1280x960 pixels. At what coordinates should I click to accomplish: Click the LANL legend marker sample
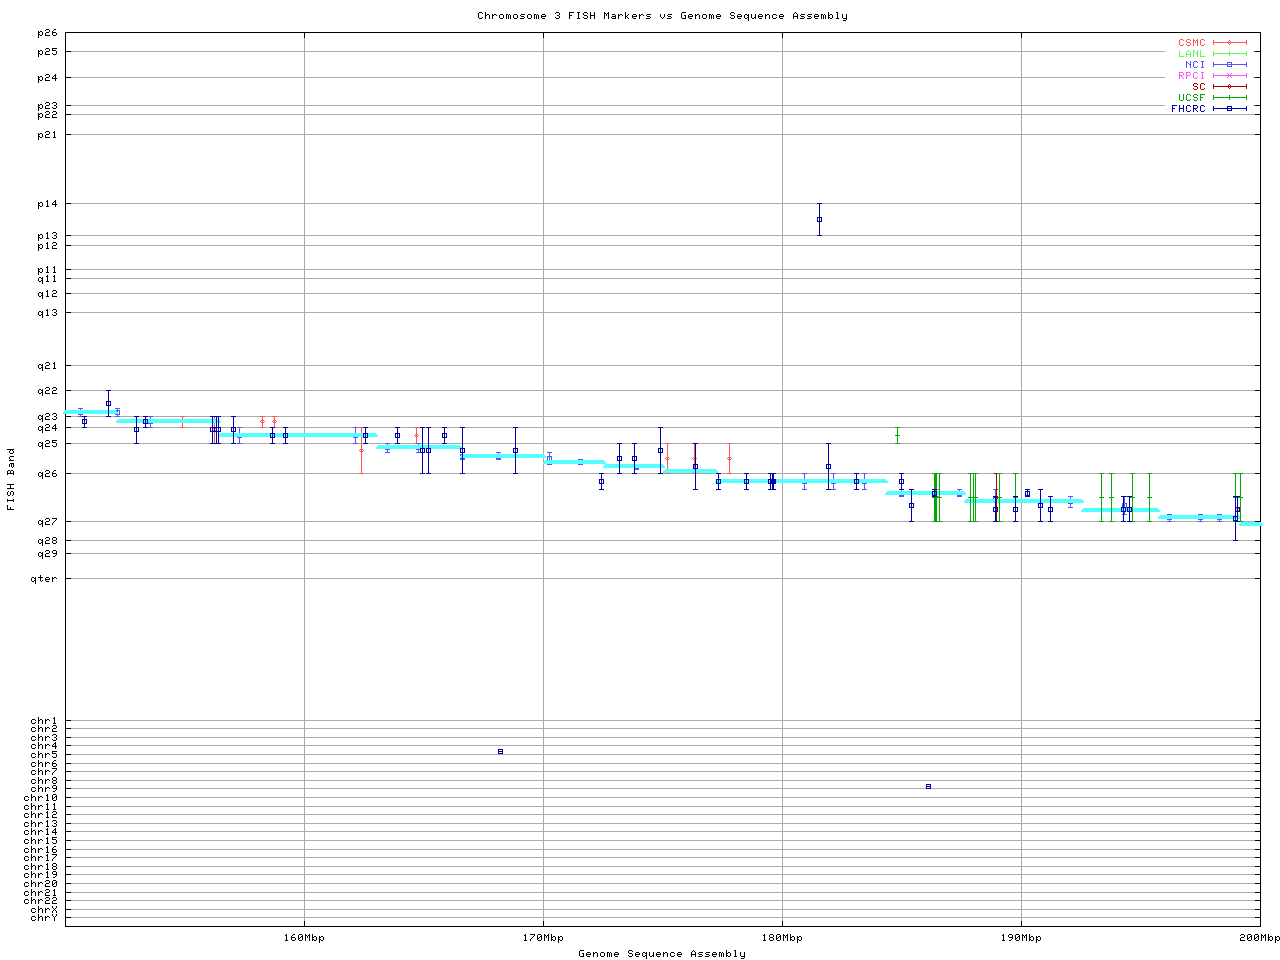[1229, 54]
